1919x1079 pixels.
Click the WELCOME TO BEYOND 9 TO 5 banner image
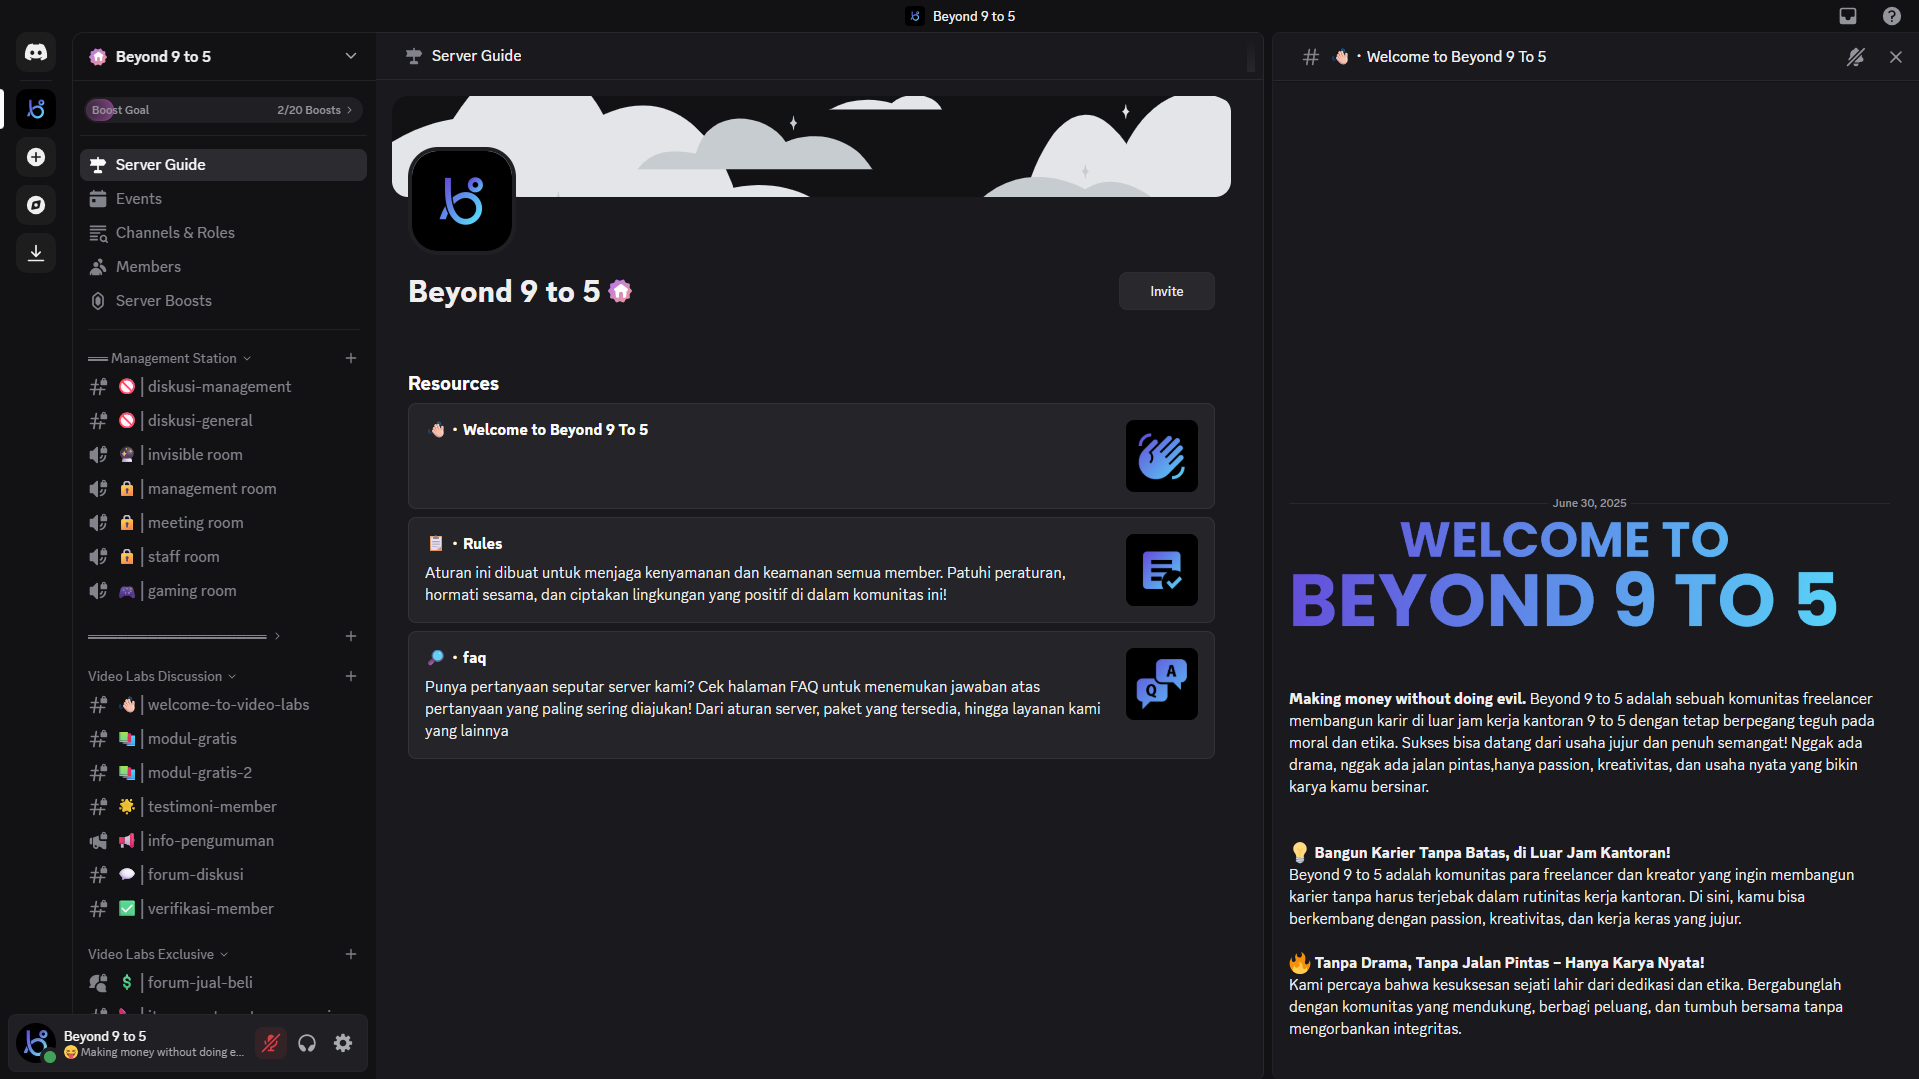[x=1565, y=574]
